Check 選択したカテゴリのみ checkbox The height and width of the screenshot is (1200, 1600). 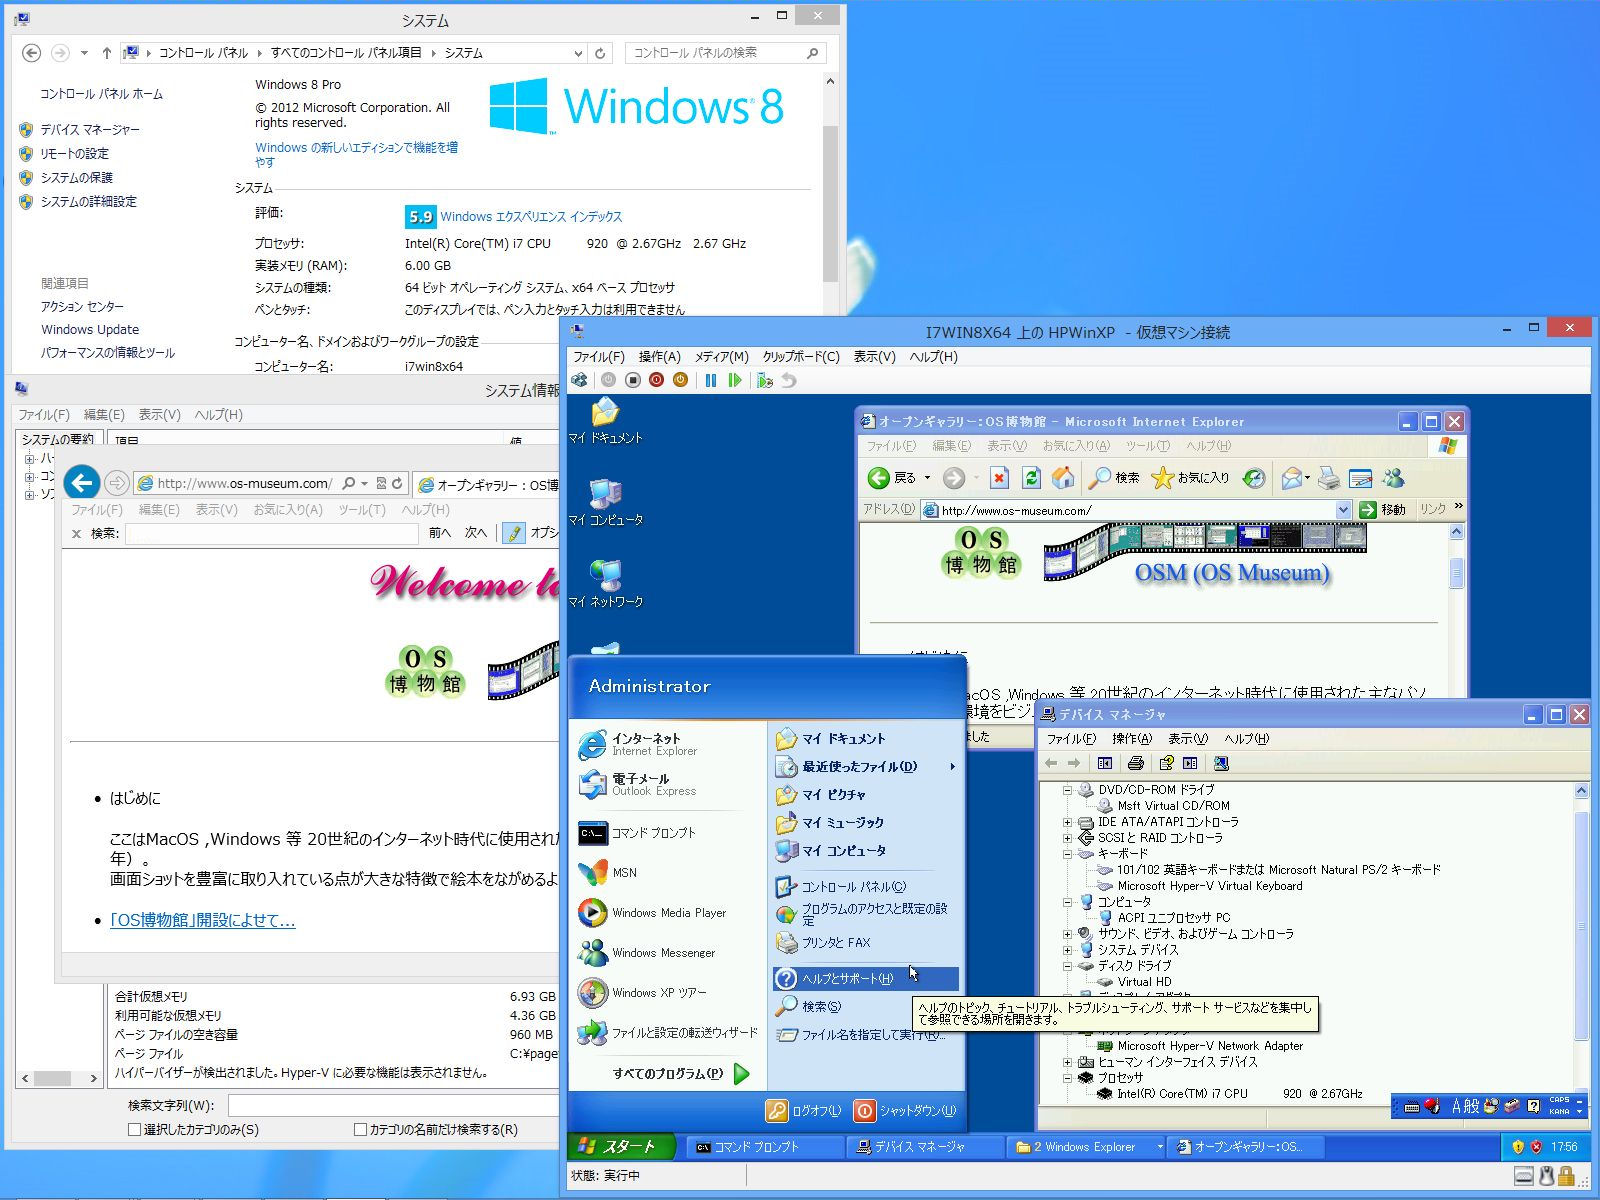(x=134, y=1129)
